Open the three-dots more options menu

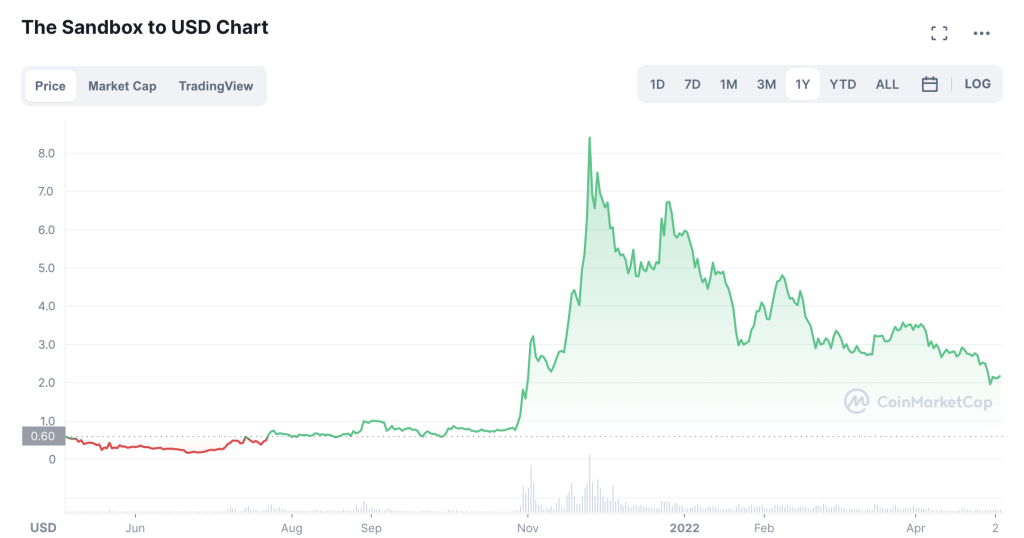tap(981, 34)
